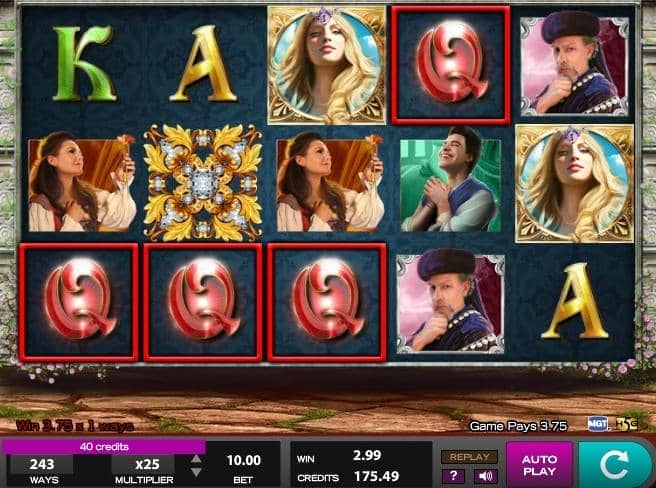This screenshot has height=488, width=656.
Task: Click the 40 credits purple bar
Action: coord(104,447)
